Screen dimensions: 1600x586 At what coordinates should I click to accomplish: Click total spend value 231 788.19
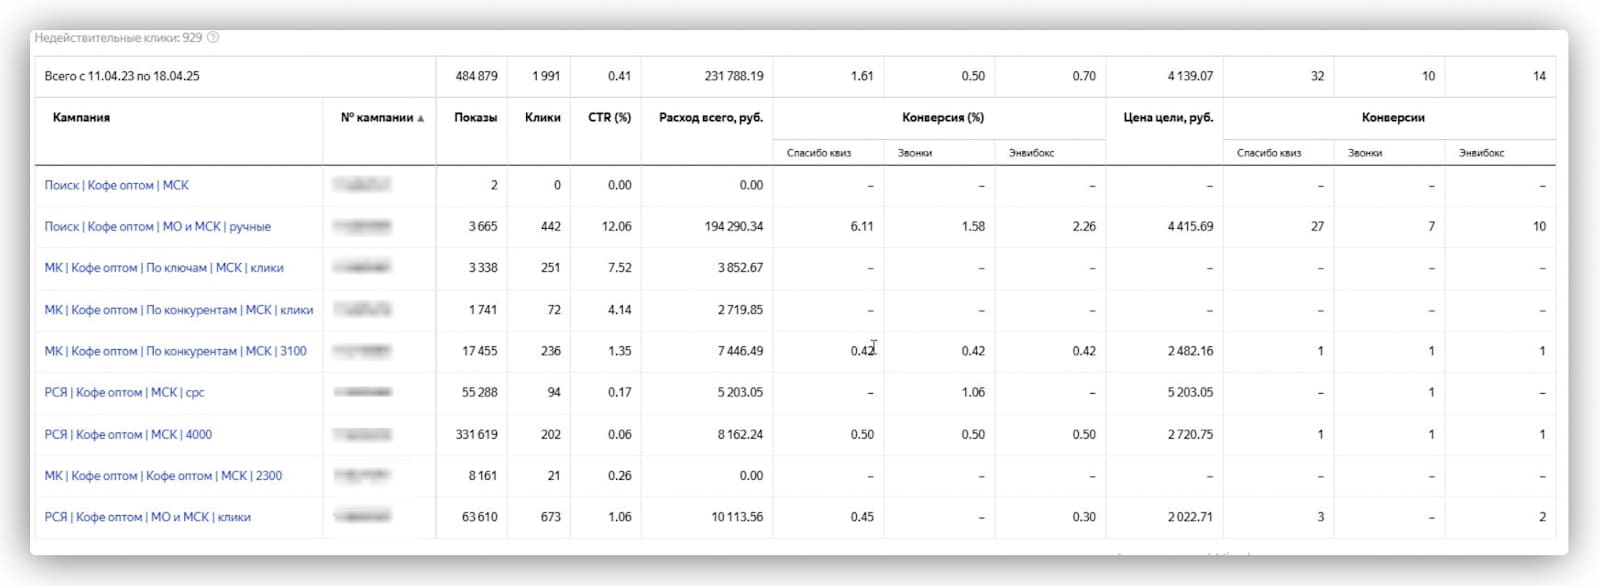[x=733, y=76]
